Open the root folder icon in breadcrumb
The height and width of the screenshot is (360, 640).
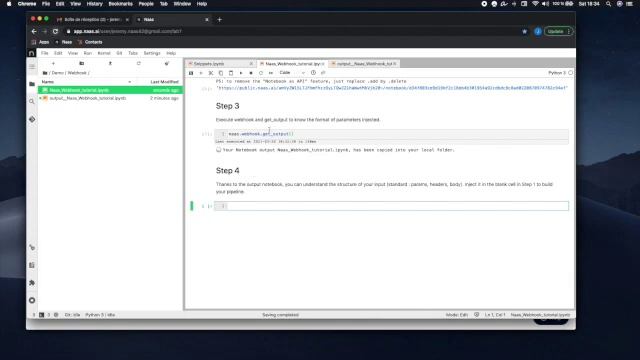pos(45,73)
